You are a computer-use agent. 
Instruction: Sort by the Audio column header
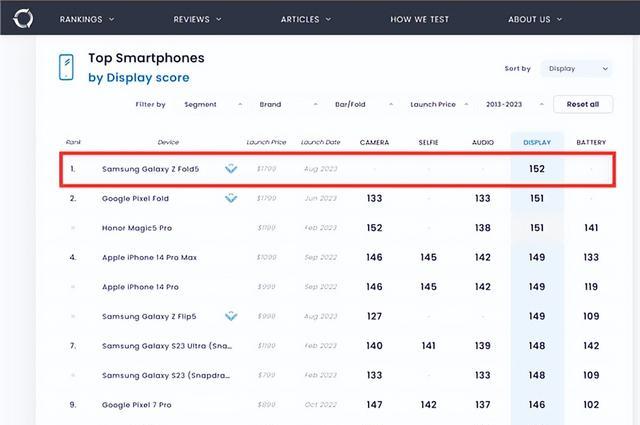483,142
